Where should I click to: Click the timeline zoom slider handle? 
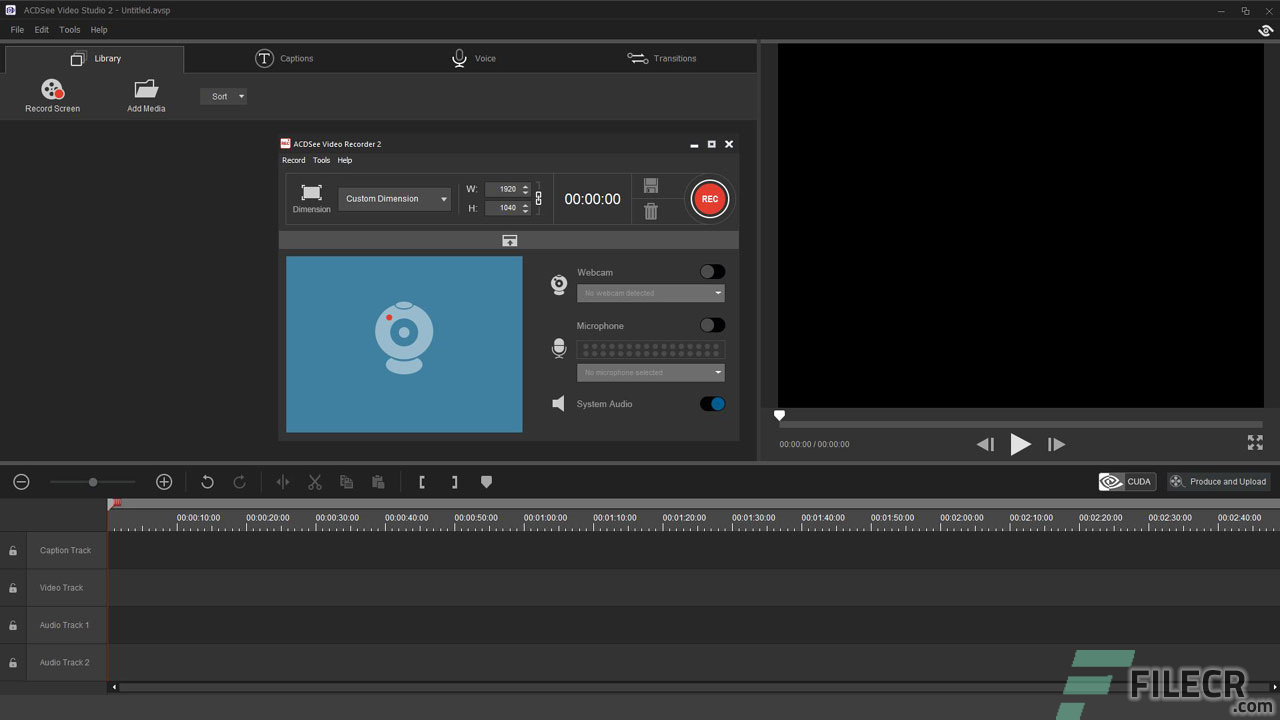coord(93,482)
